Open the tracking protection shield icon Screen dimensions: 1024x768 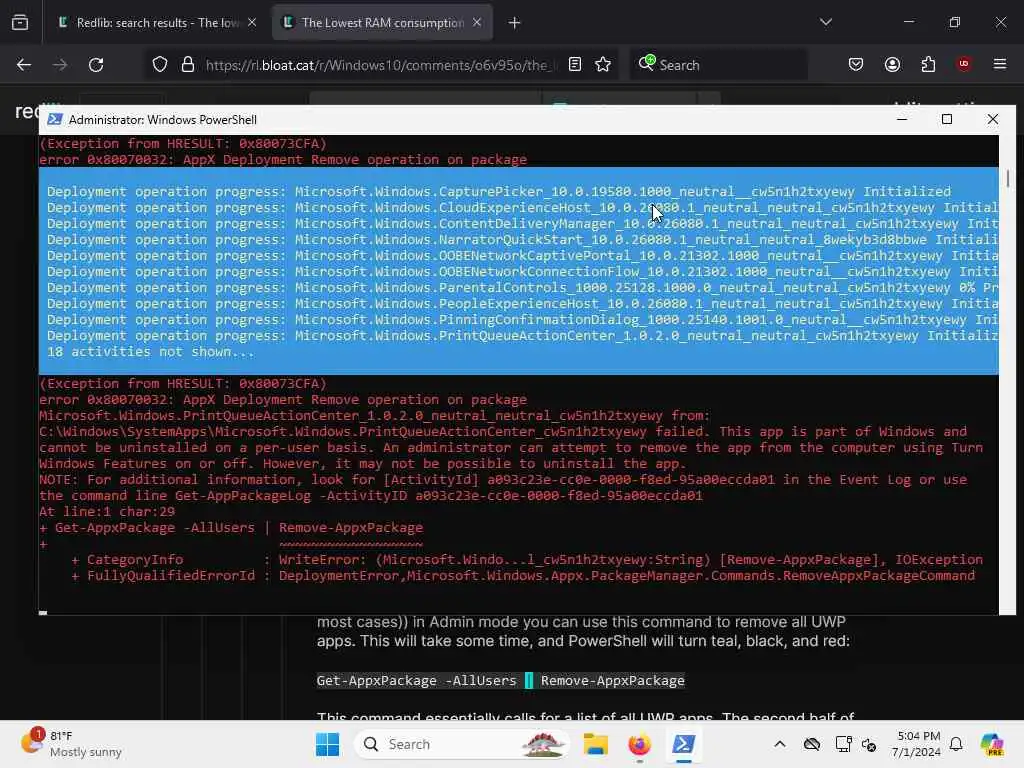(160, 65)
